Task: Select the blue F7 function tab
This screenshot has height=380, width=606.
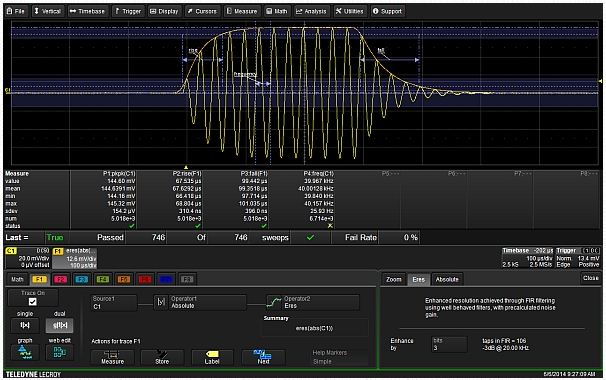Action: [166, 279]
